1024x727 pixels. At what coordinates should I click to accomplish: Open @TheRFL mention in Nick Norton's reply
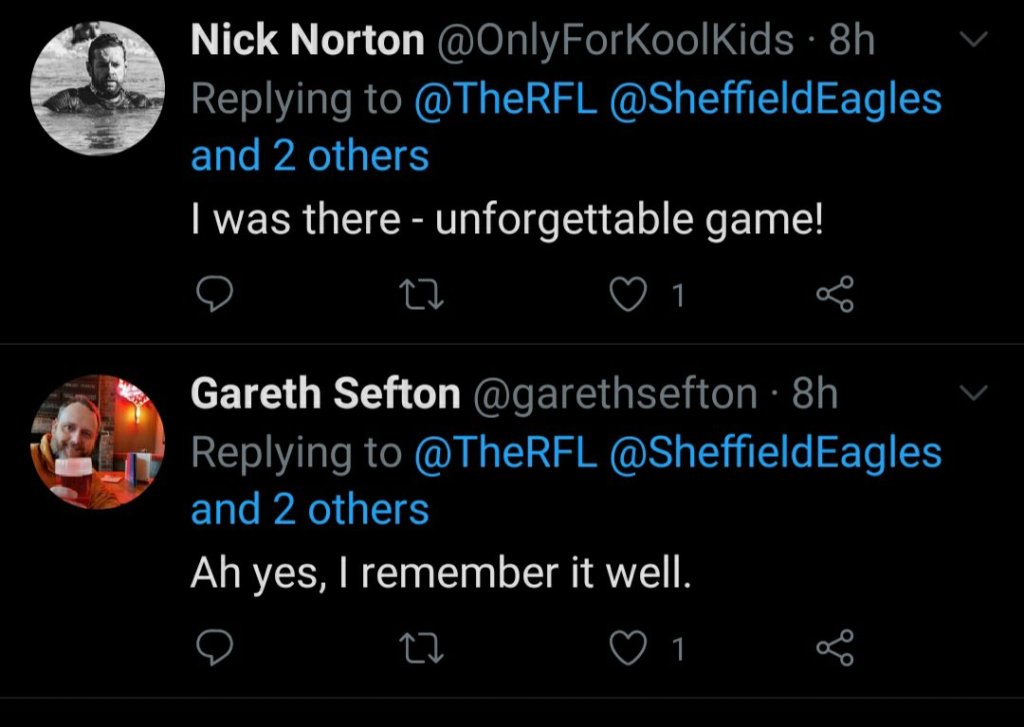tap(505, 99)
